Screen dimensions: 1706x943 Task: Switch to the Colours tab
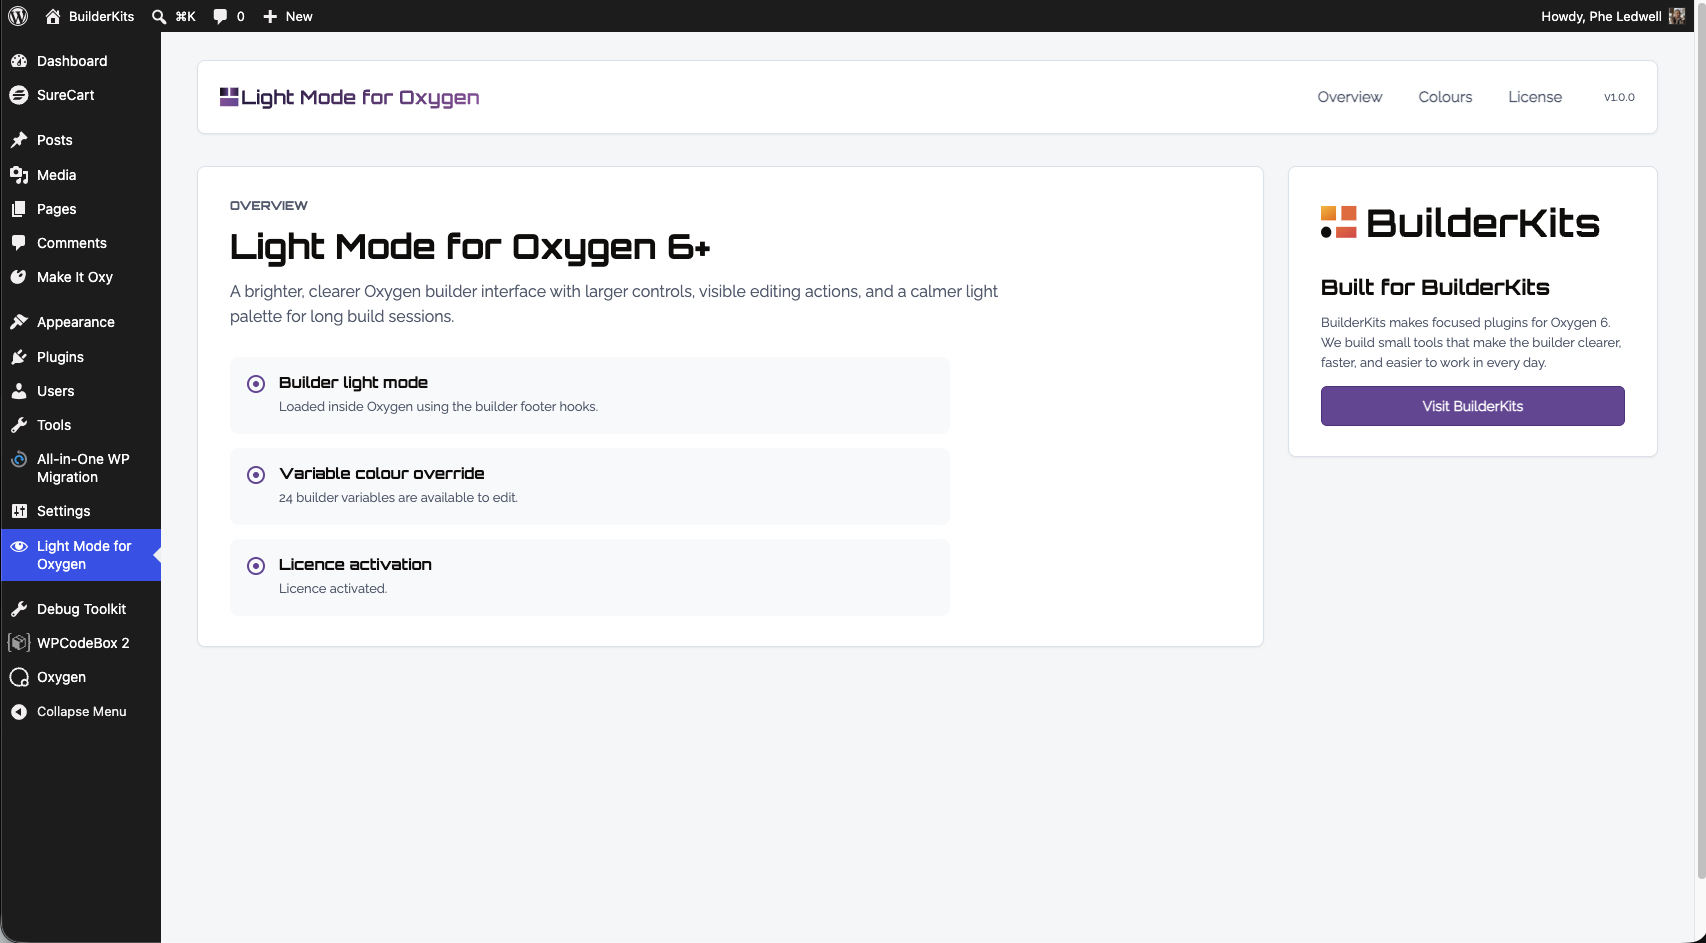pos(1445,97)
